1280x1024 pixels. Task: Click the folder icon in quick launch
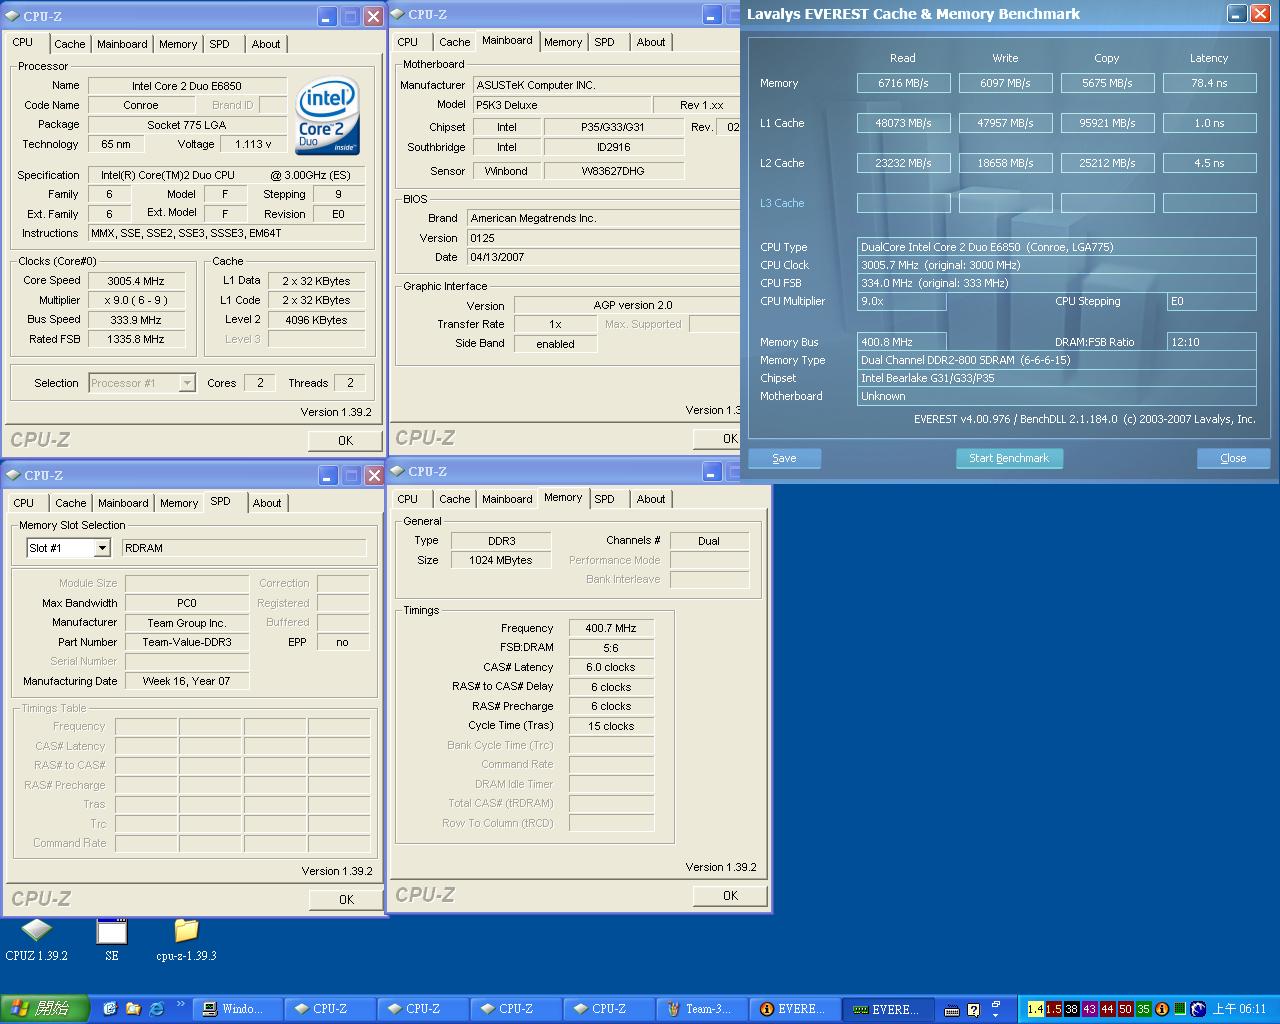133,1009
